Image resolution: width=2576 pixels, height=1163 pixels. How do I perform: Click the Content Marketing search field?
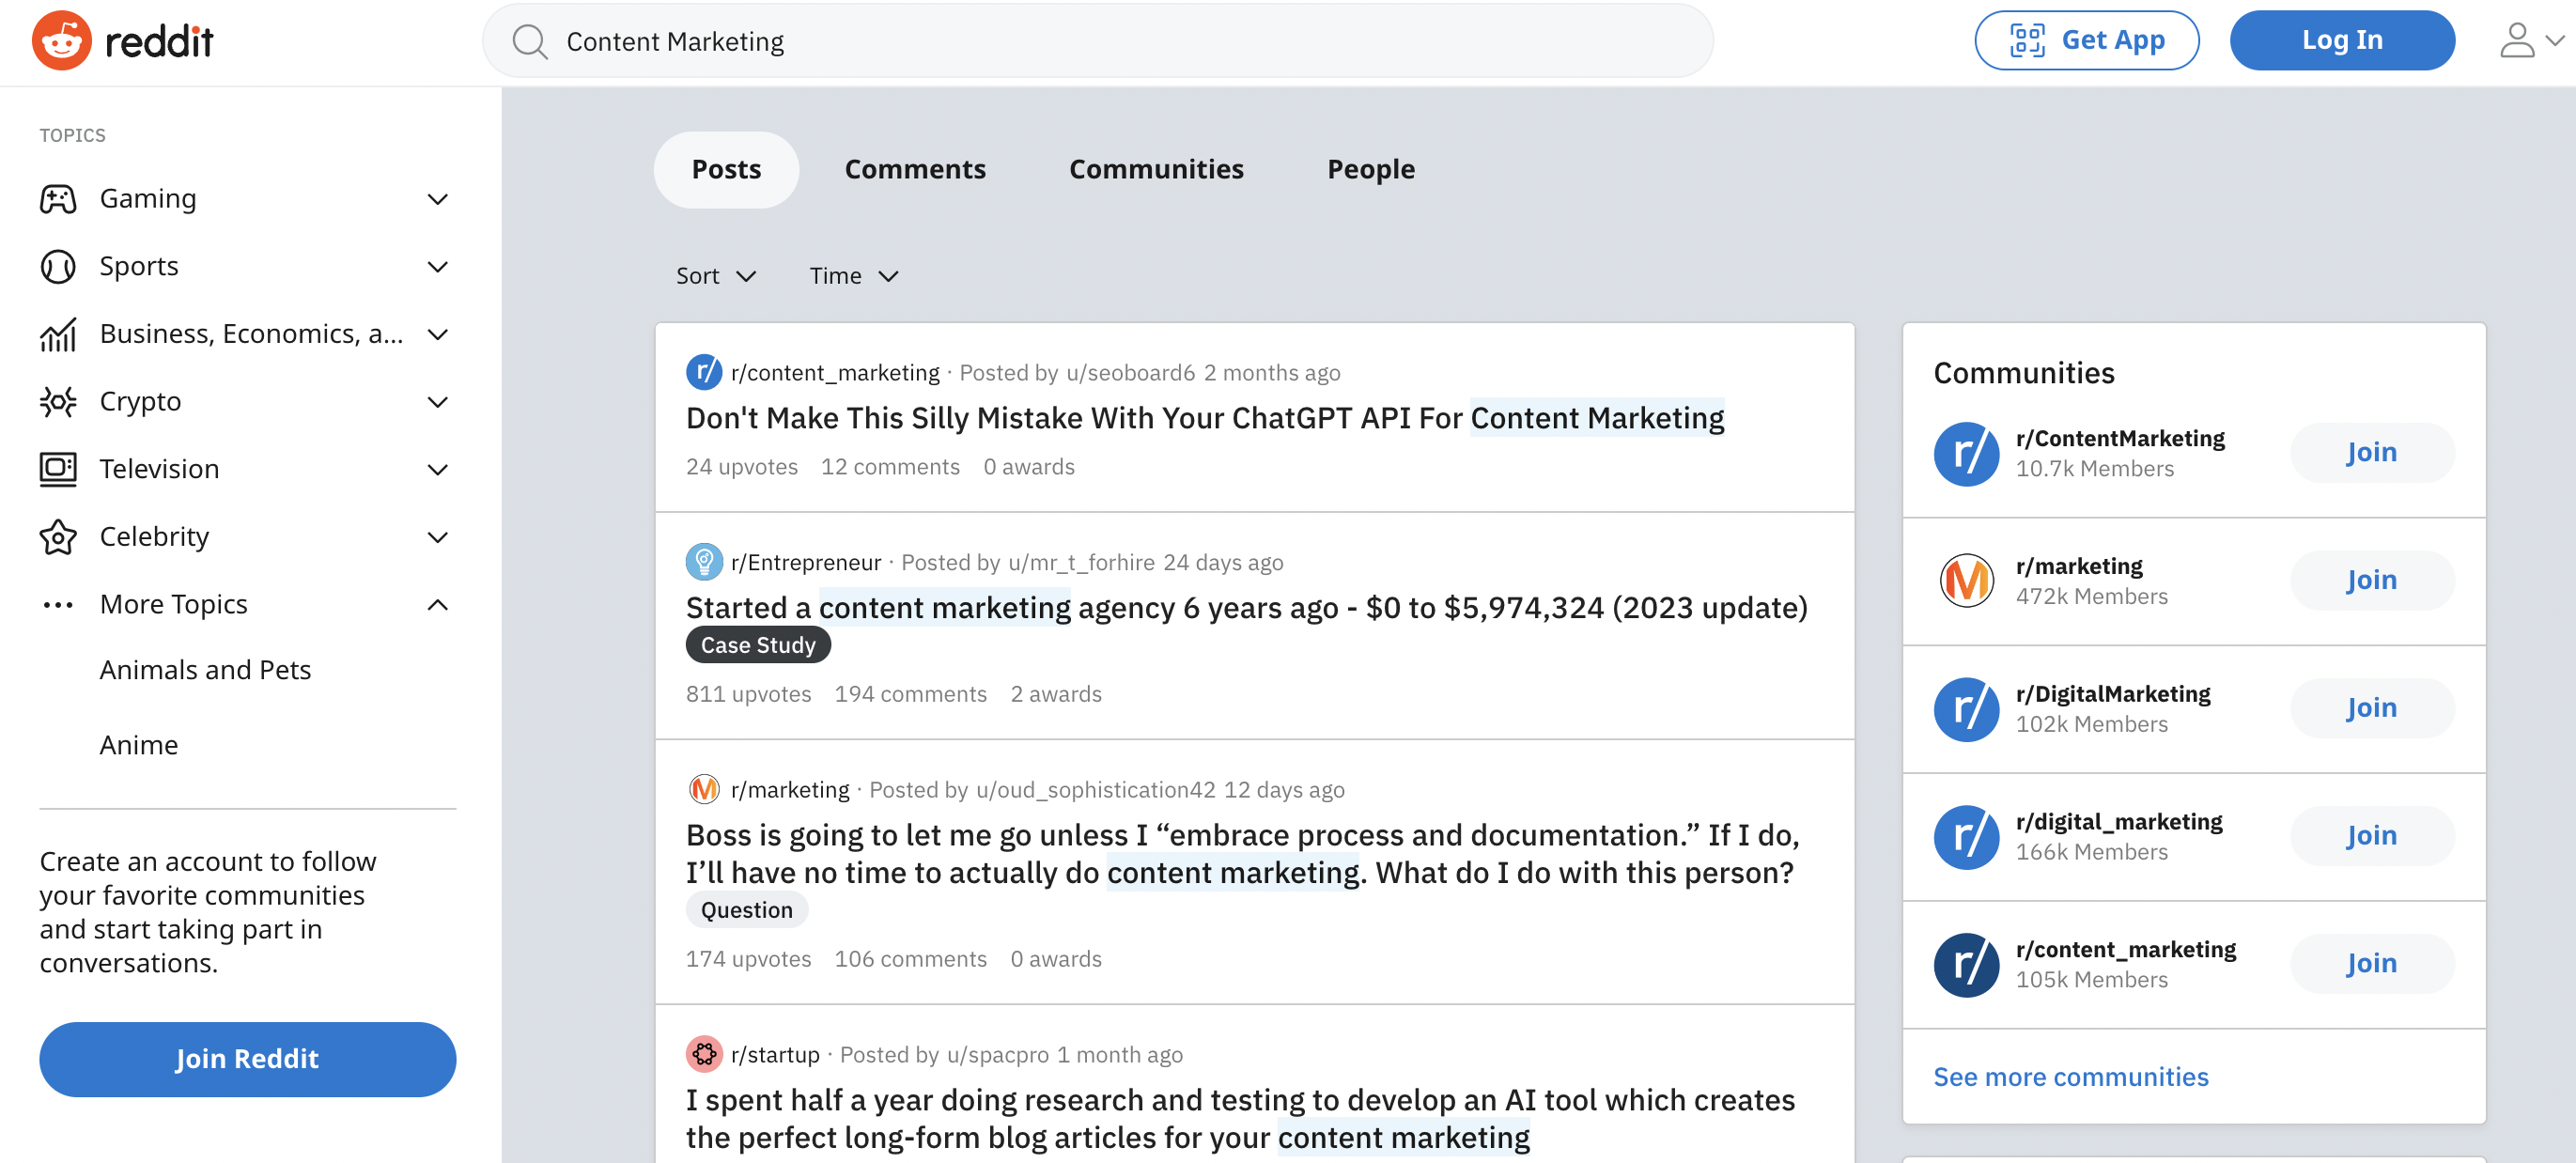coord(1097,41)
